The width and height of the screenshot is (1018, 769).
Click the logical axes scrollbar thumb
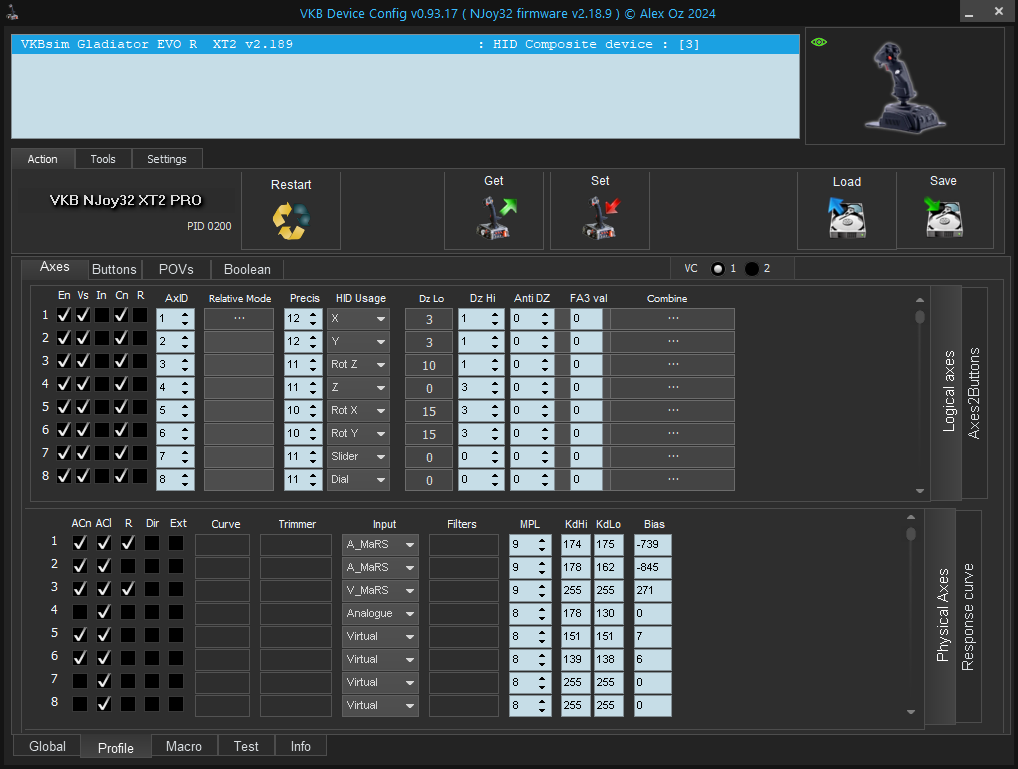click(919, 317)
